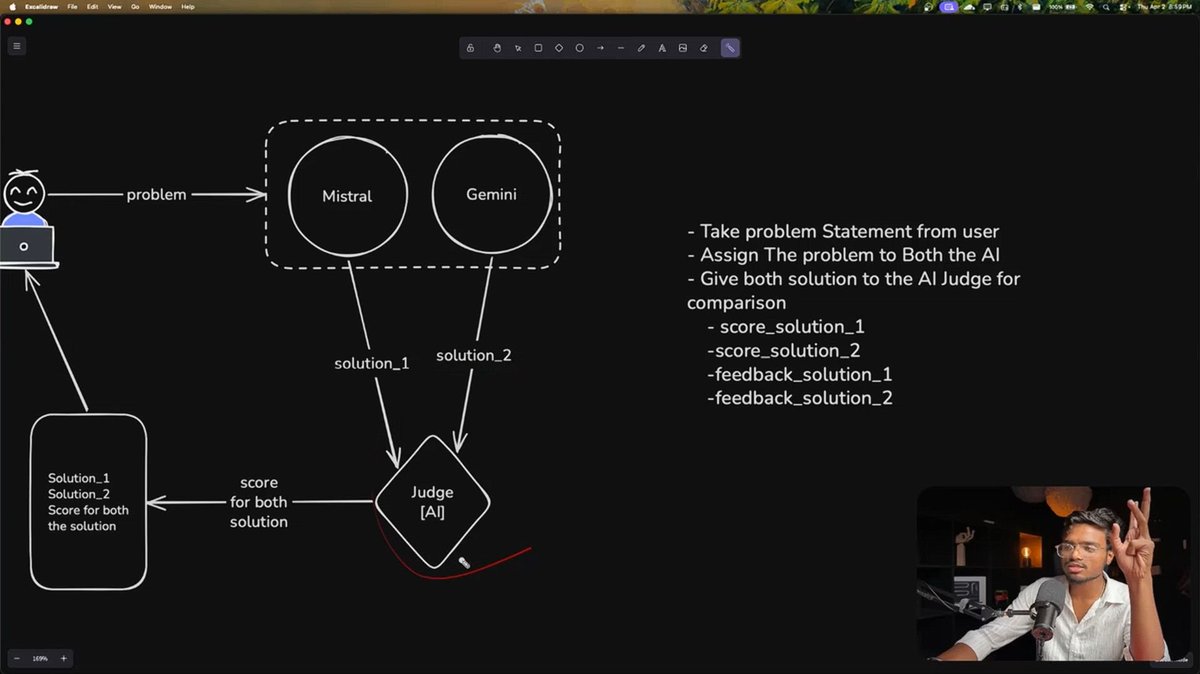Click the date and time display

[1165, 7]
